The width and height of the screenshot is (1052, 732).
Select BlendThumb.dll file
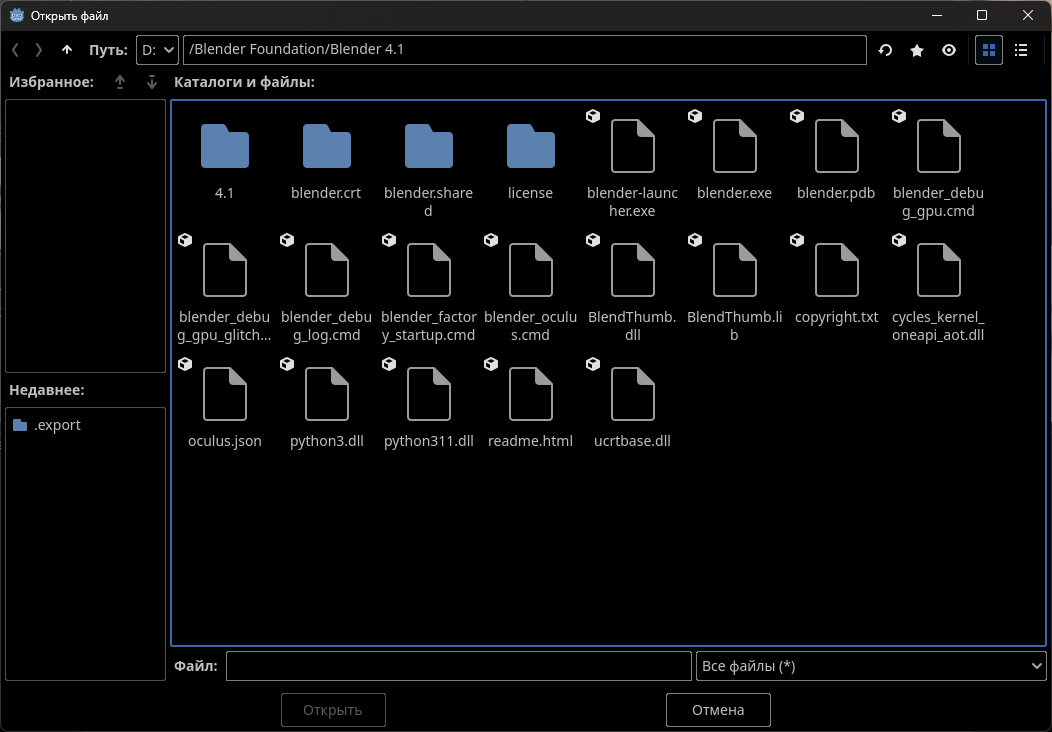633,287
